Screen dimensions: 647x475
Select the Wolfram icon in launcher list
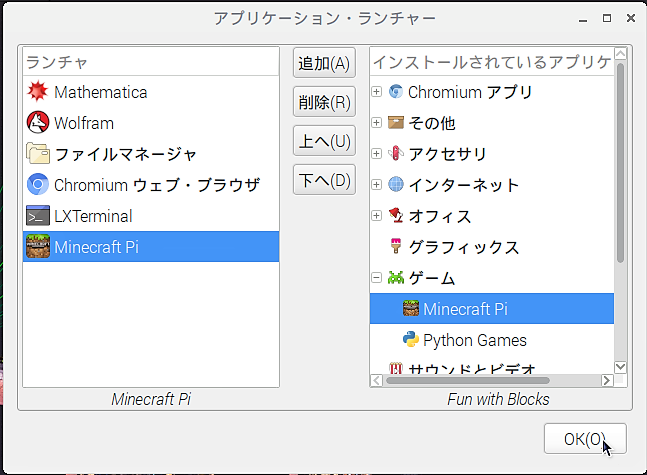pyautogui.click(x=38, y=123)
